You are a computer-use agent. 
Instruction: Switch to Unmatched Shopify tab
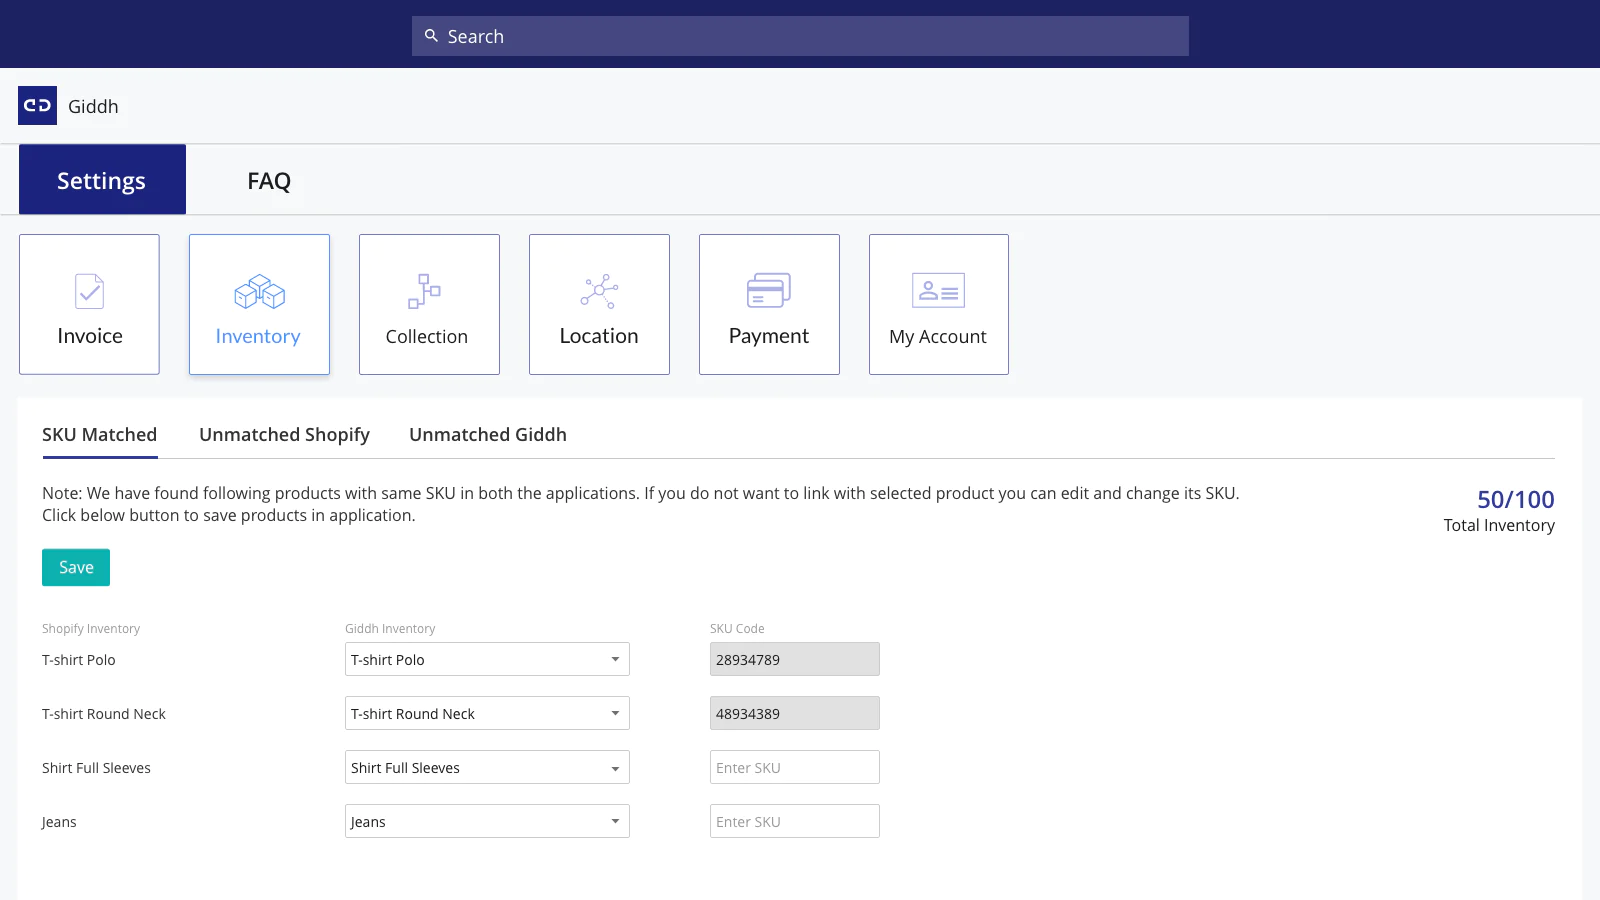[x=284, y=435]
